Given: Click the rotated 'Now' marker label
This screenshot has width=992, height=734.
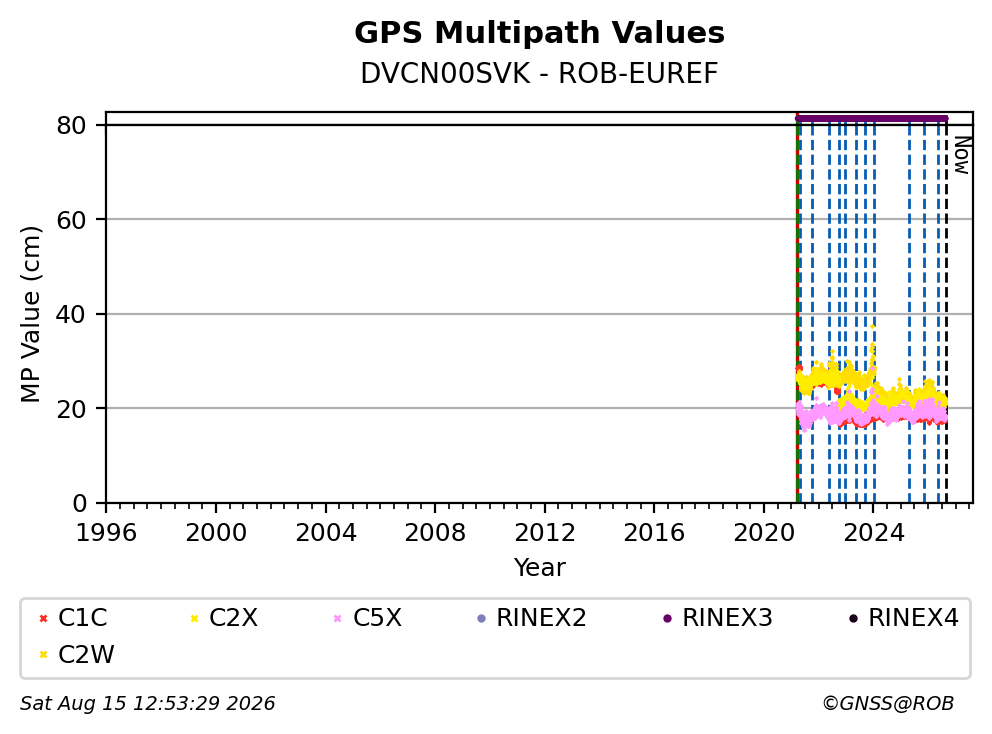Looking at the screenshot, I should pos(962,155).
